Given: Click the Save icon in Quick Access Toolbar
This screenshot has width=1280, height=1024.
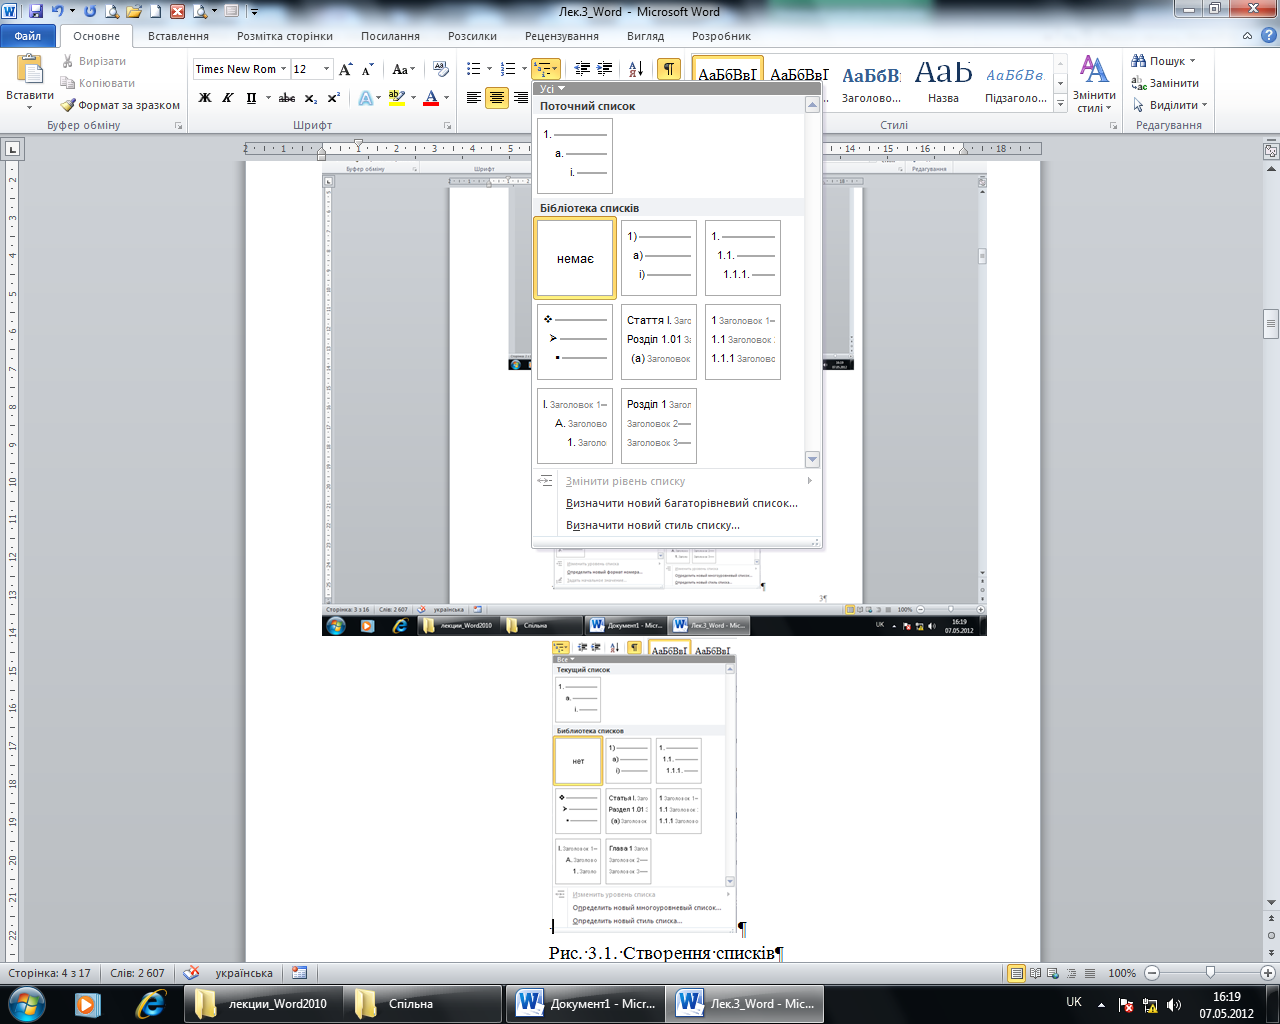Looking at the screenshot, I should pos(36,12).
